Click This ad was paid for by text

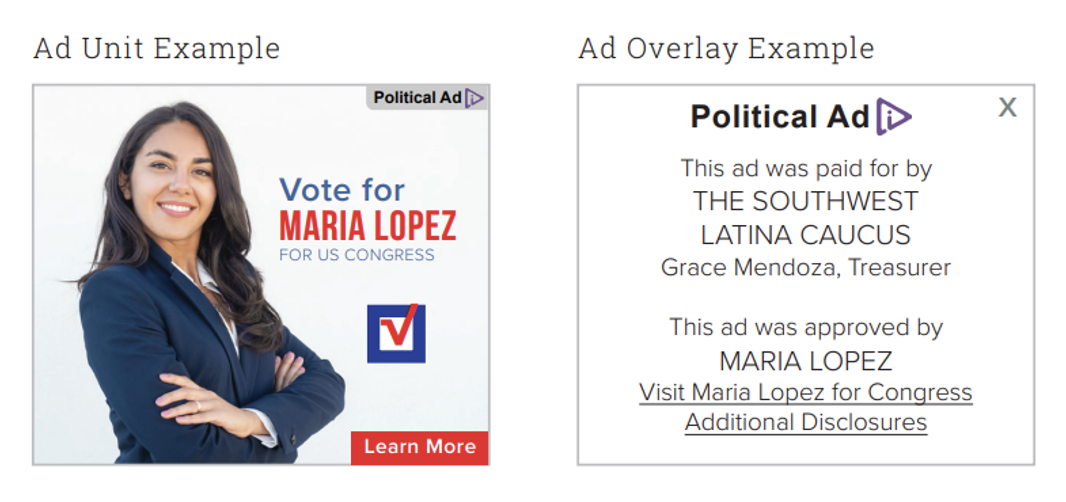806,169
